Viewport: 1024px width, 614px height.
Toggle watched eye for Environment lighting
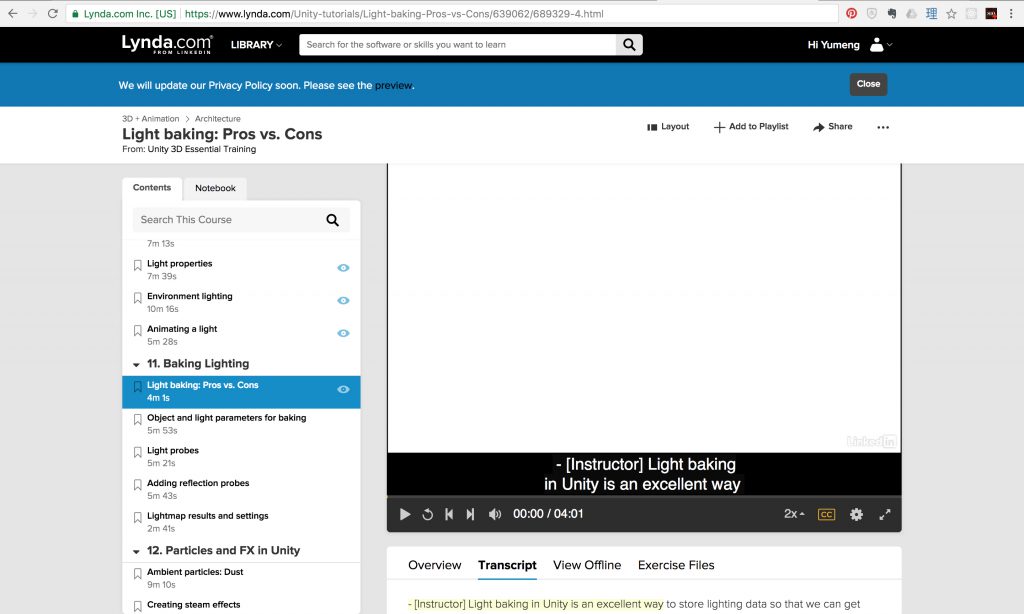pos(343,300)
